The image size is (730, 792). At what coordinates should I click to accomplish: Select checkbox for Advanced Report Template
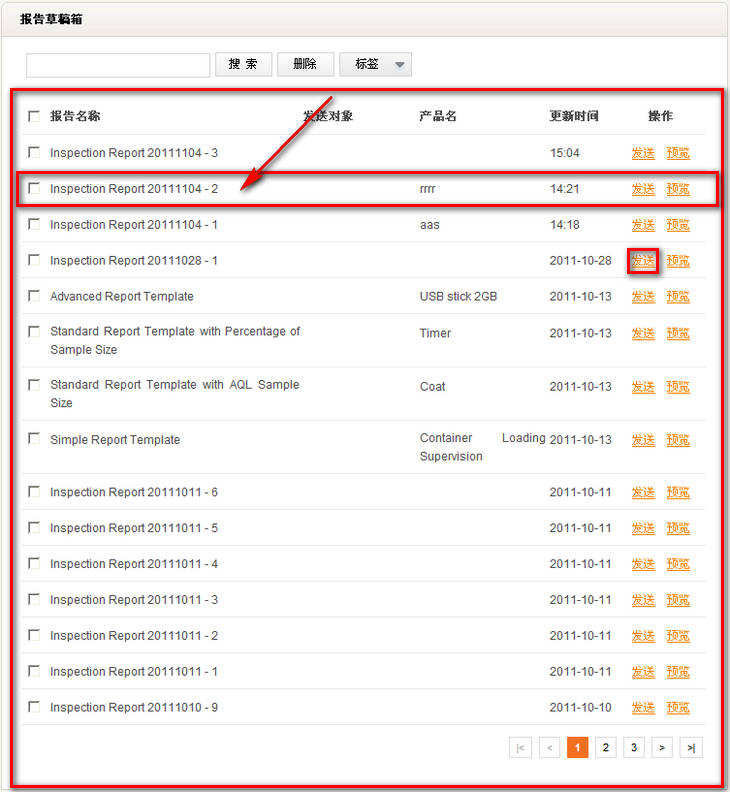(x=34, y=296)
